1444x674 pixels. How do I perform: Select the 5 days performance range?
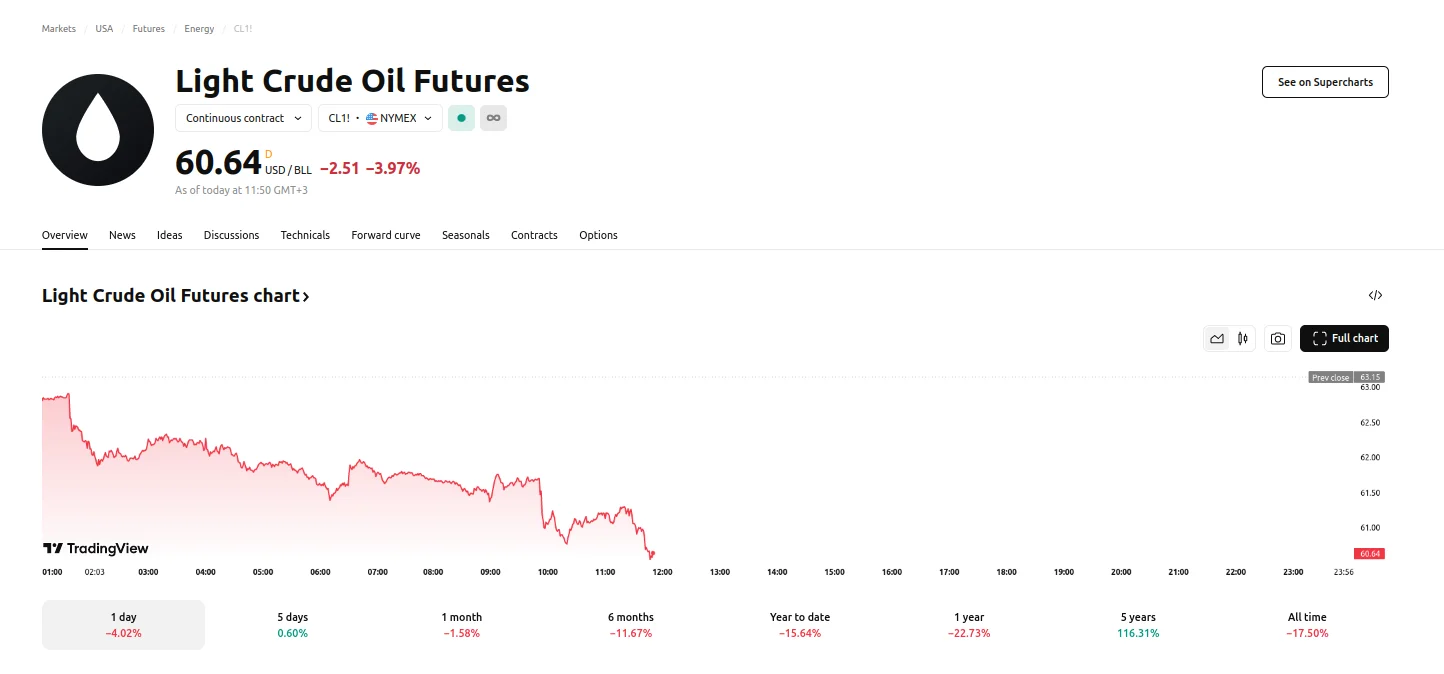pyautogui.click(x=291, y=624)
